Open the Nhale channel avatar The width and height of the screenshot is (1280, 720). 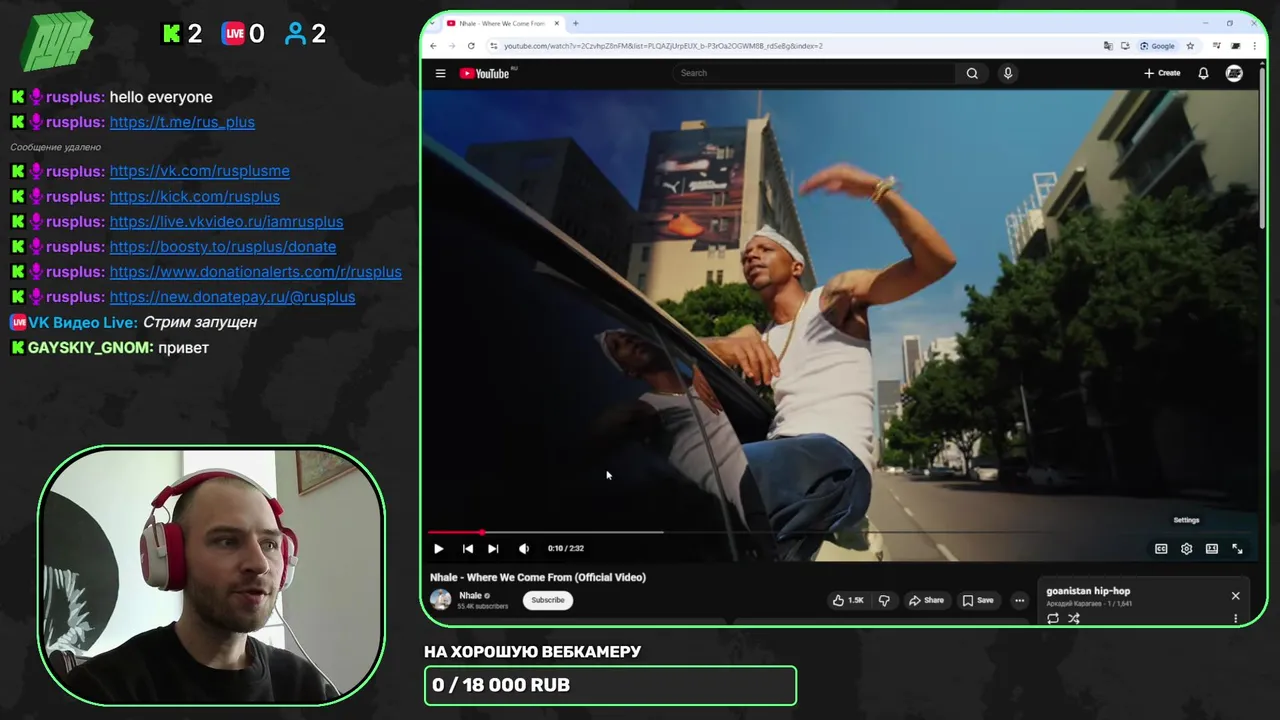(440, 600)
